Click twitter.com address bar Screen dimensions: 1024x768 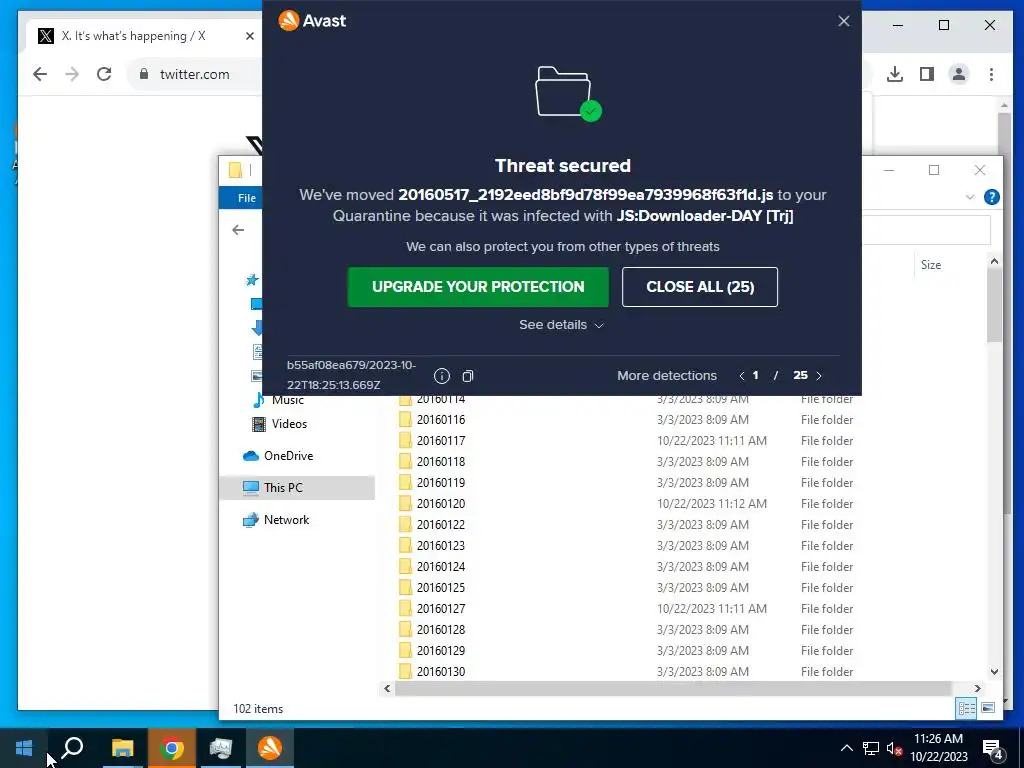195,74
